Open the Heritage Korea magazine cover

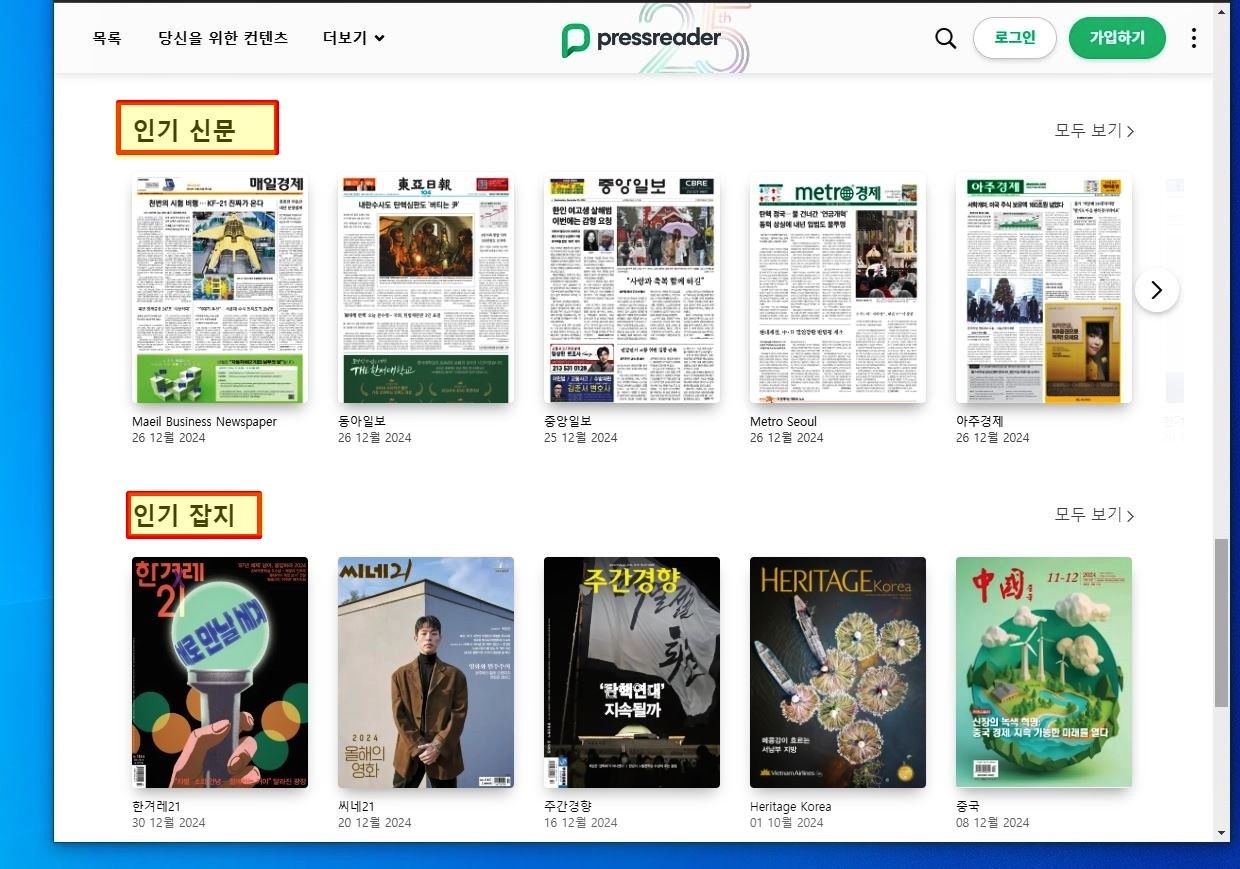[838, 672]
